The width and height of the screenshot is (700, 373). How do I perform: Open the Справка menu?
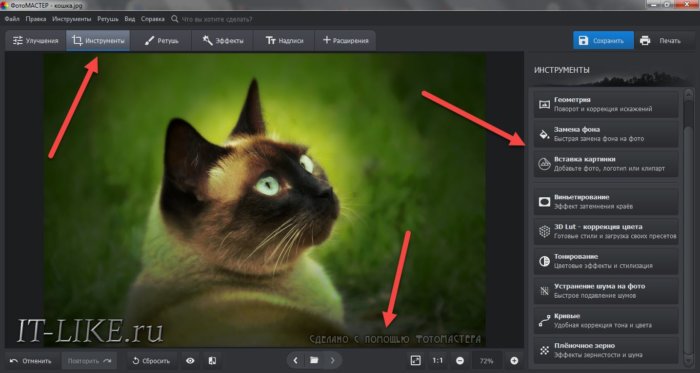pyautogui.click(x=153, y=19)
